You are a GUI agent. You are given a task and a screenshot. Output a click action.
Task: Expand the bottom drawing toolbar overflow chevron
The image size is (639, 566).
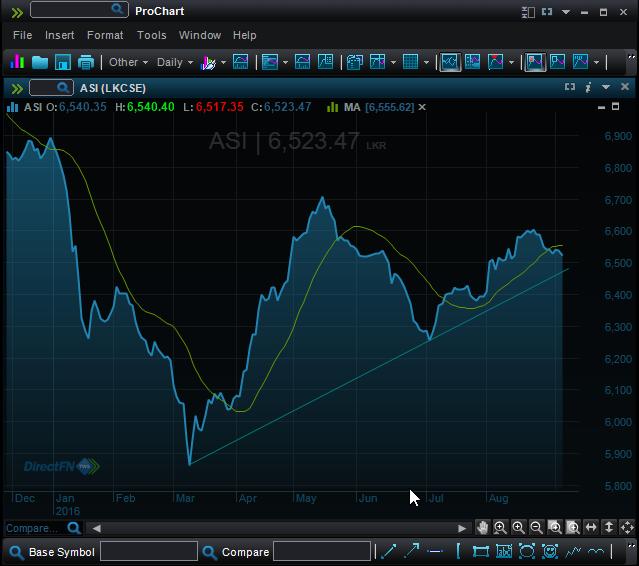click(x=631, y=545)
